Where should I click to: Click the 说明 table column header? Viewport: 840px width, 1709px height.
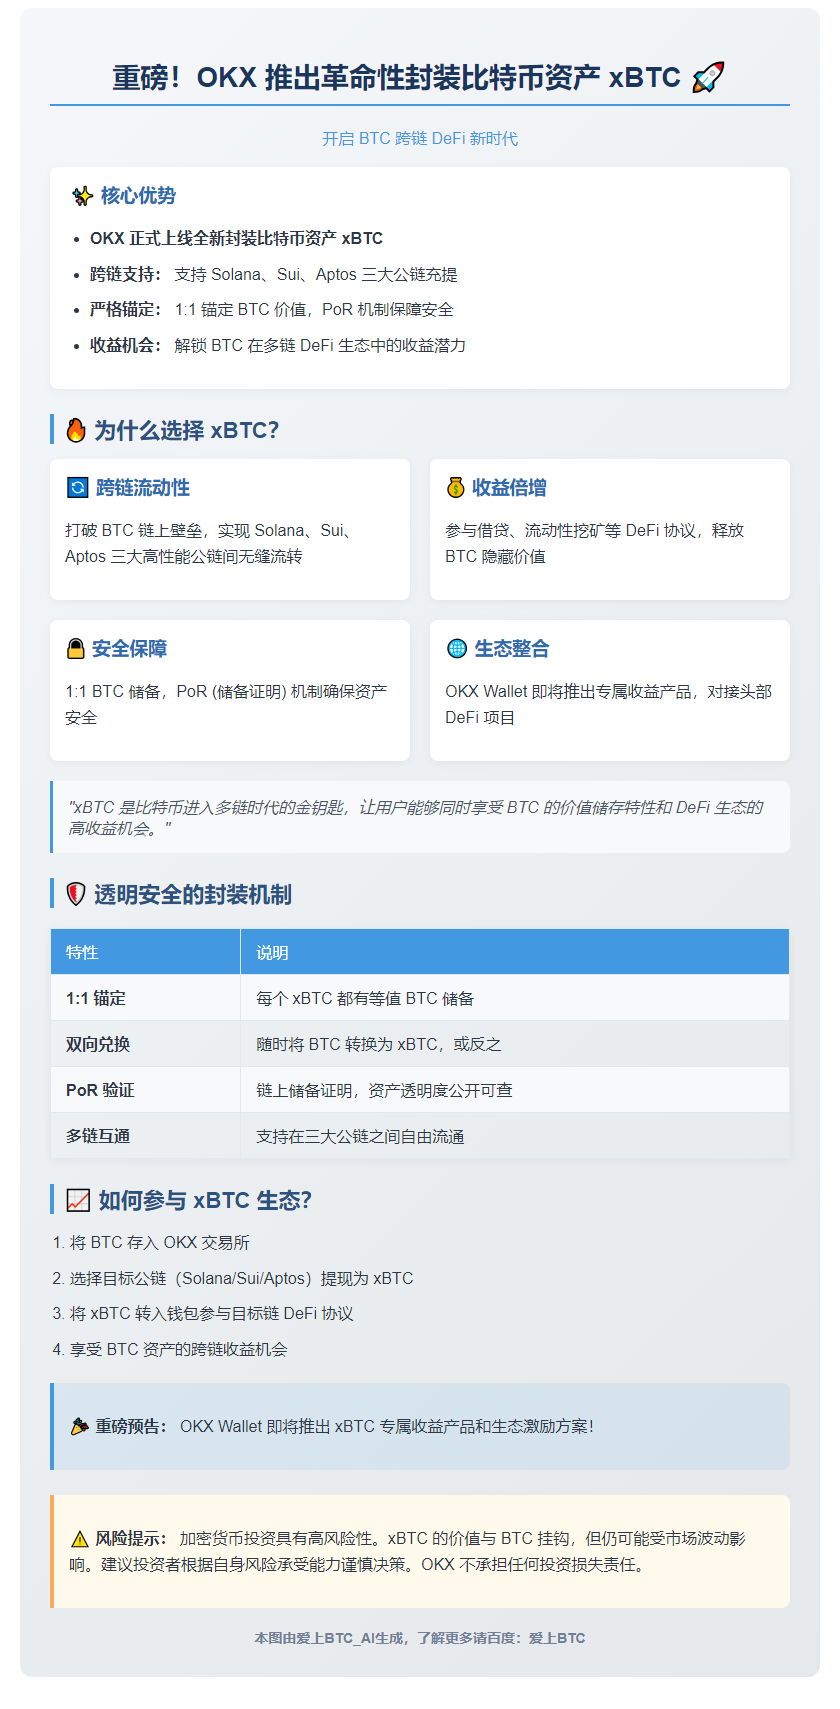click(515, 952)
